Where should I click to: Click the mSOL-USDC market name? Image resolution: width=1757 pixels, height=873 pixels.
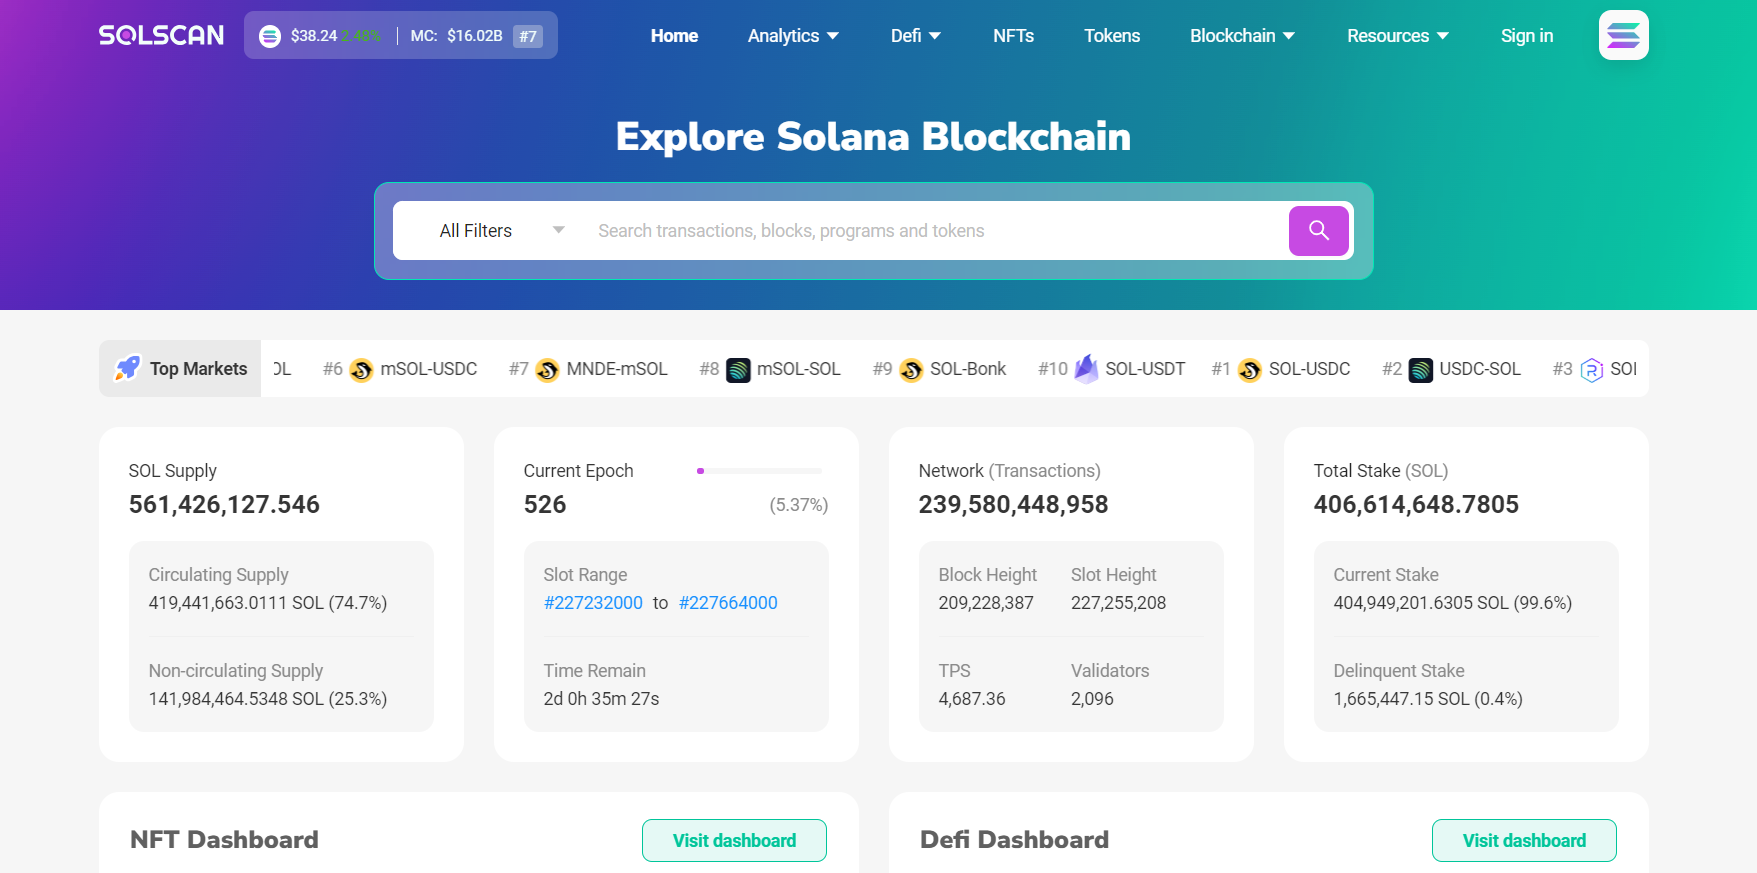[429, 369]
